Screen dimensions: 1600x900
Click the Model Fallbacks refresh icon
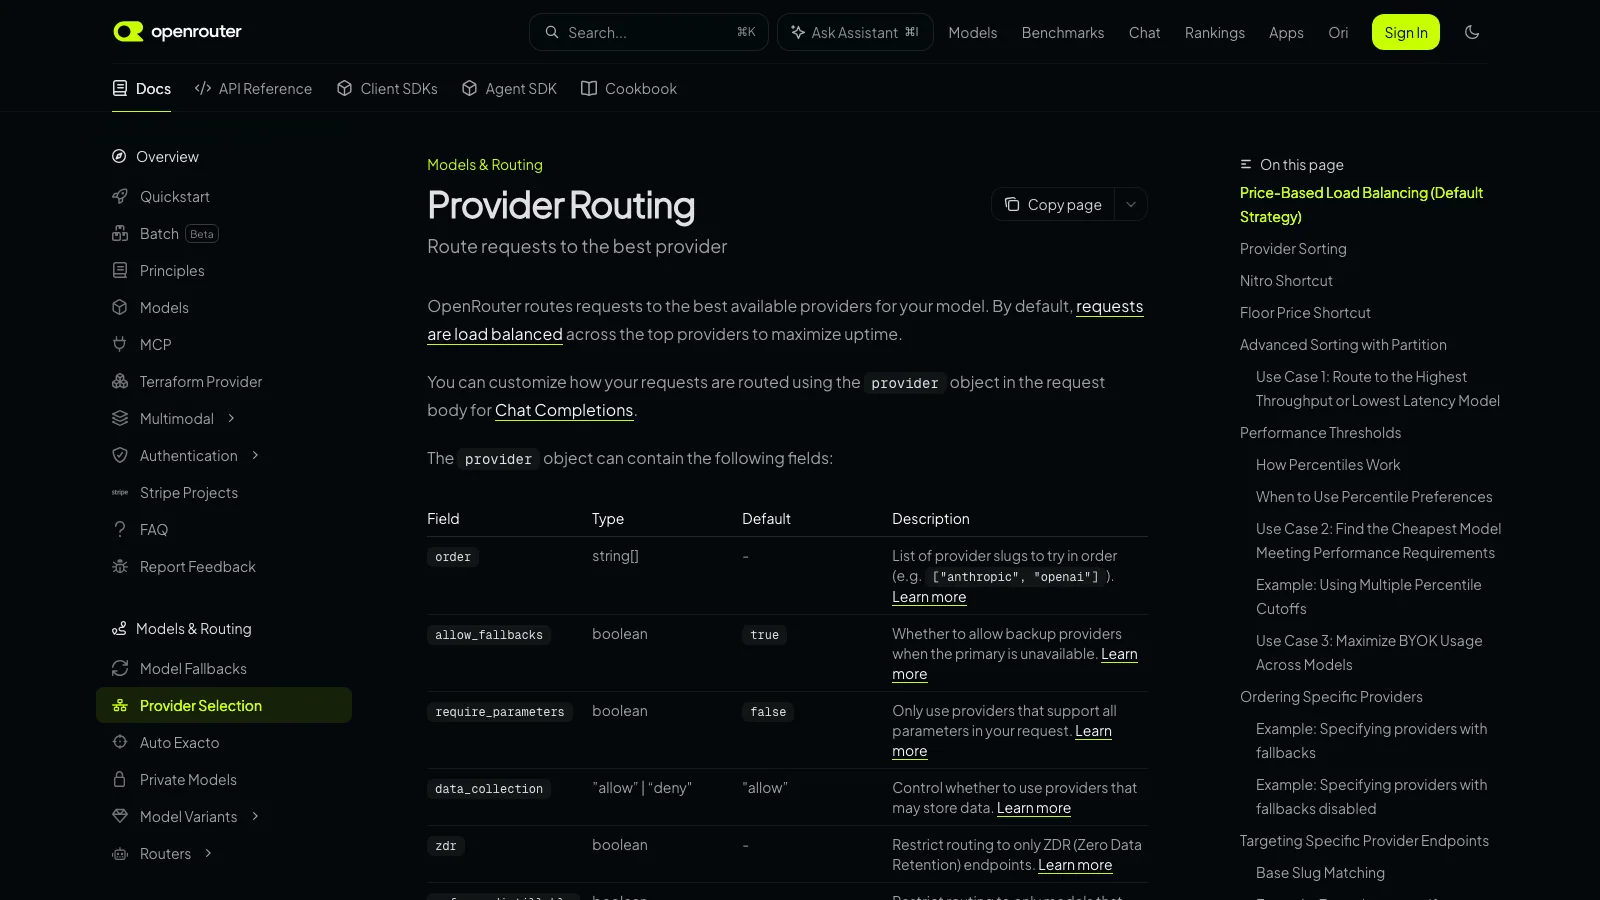[120, 668]
